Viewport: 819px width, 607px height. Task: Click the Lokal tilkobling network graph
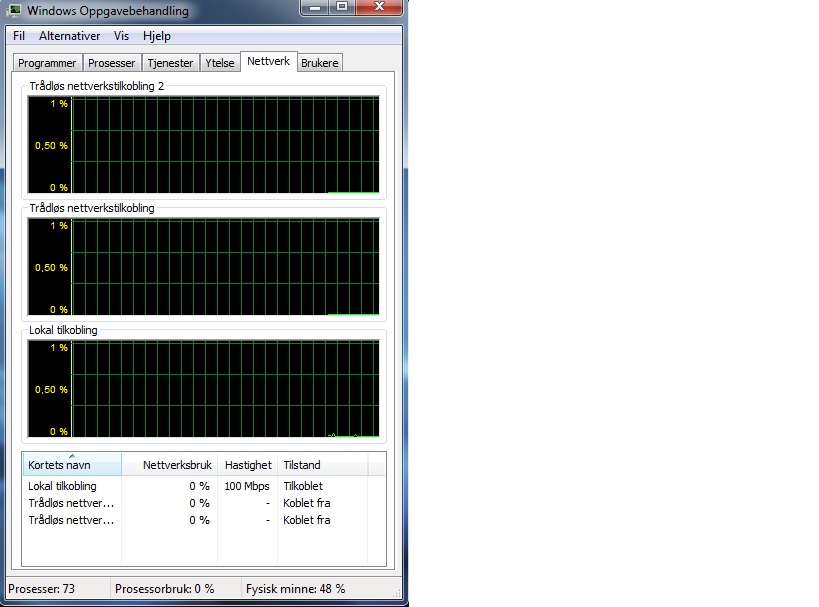pos(204,389)
